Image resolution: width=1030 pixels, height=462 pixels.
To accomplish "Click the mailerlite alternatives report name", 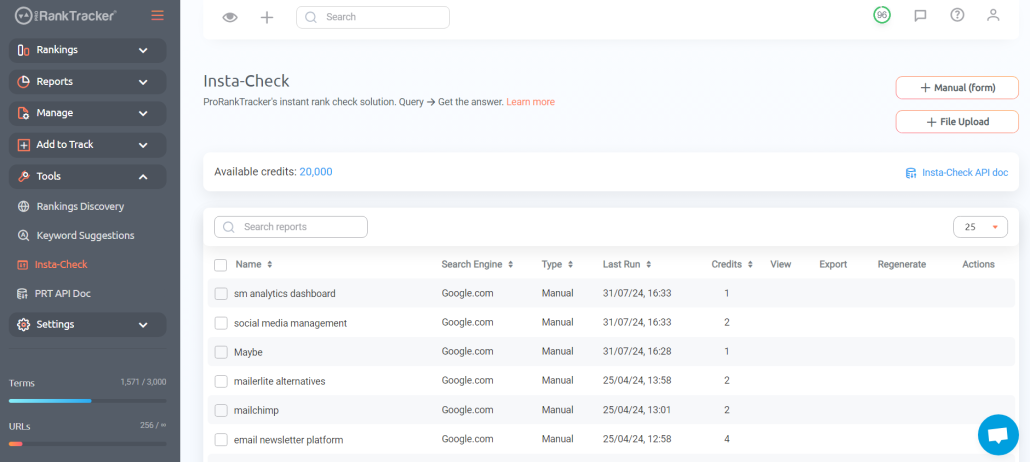I will pos(280,381).
